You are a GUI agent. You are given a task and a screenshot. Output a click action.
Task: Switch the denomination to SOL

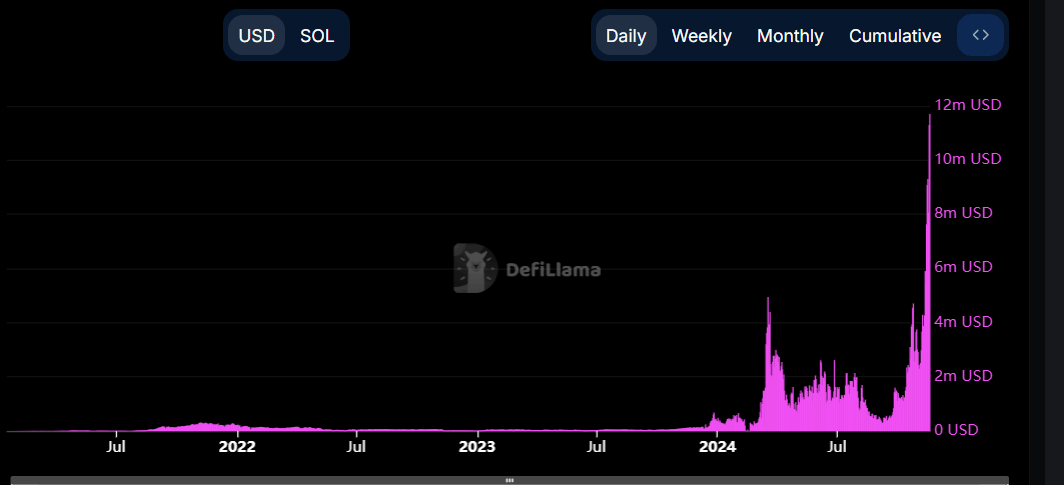317,36
